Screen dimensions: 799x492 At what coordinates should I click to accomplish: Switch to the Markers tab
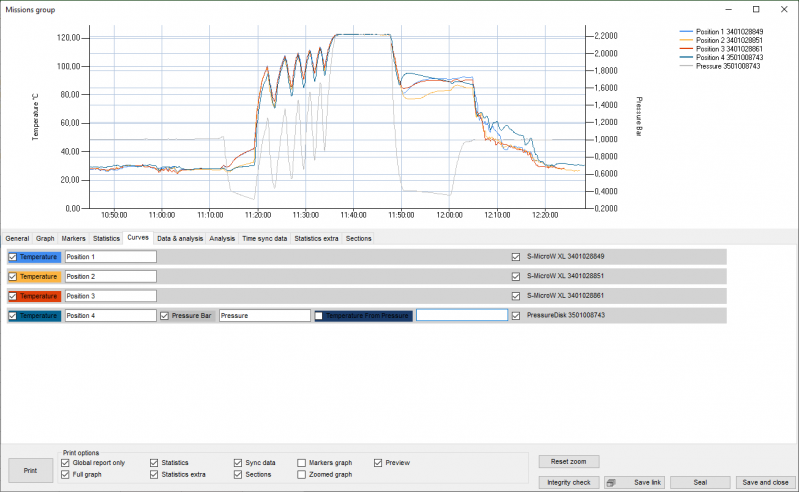(73, 239)
